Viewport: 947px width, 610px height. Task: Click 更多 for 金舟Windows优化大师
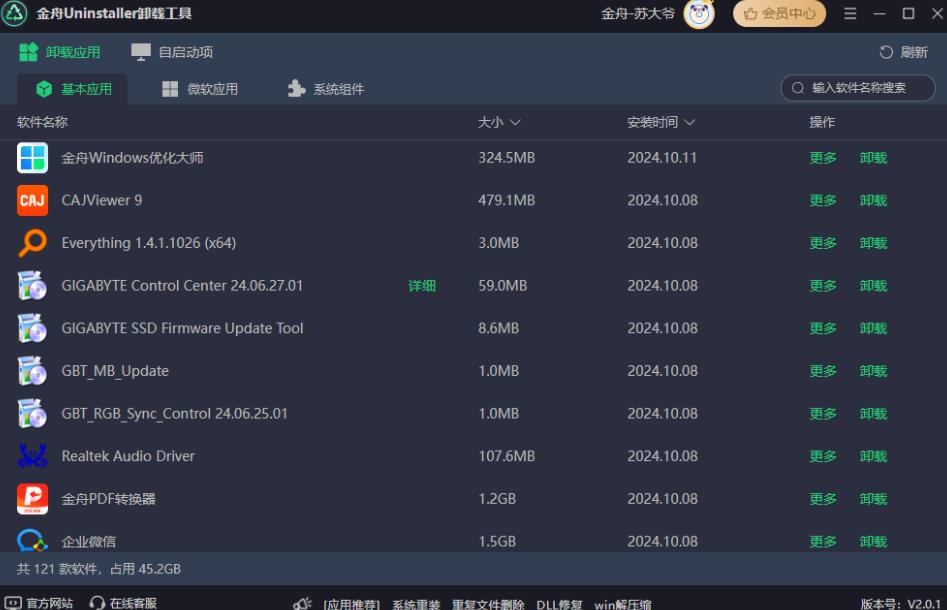[823, 158]
